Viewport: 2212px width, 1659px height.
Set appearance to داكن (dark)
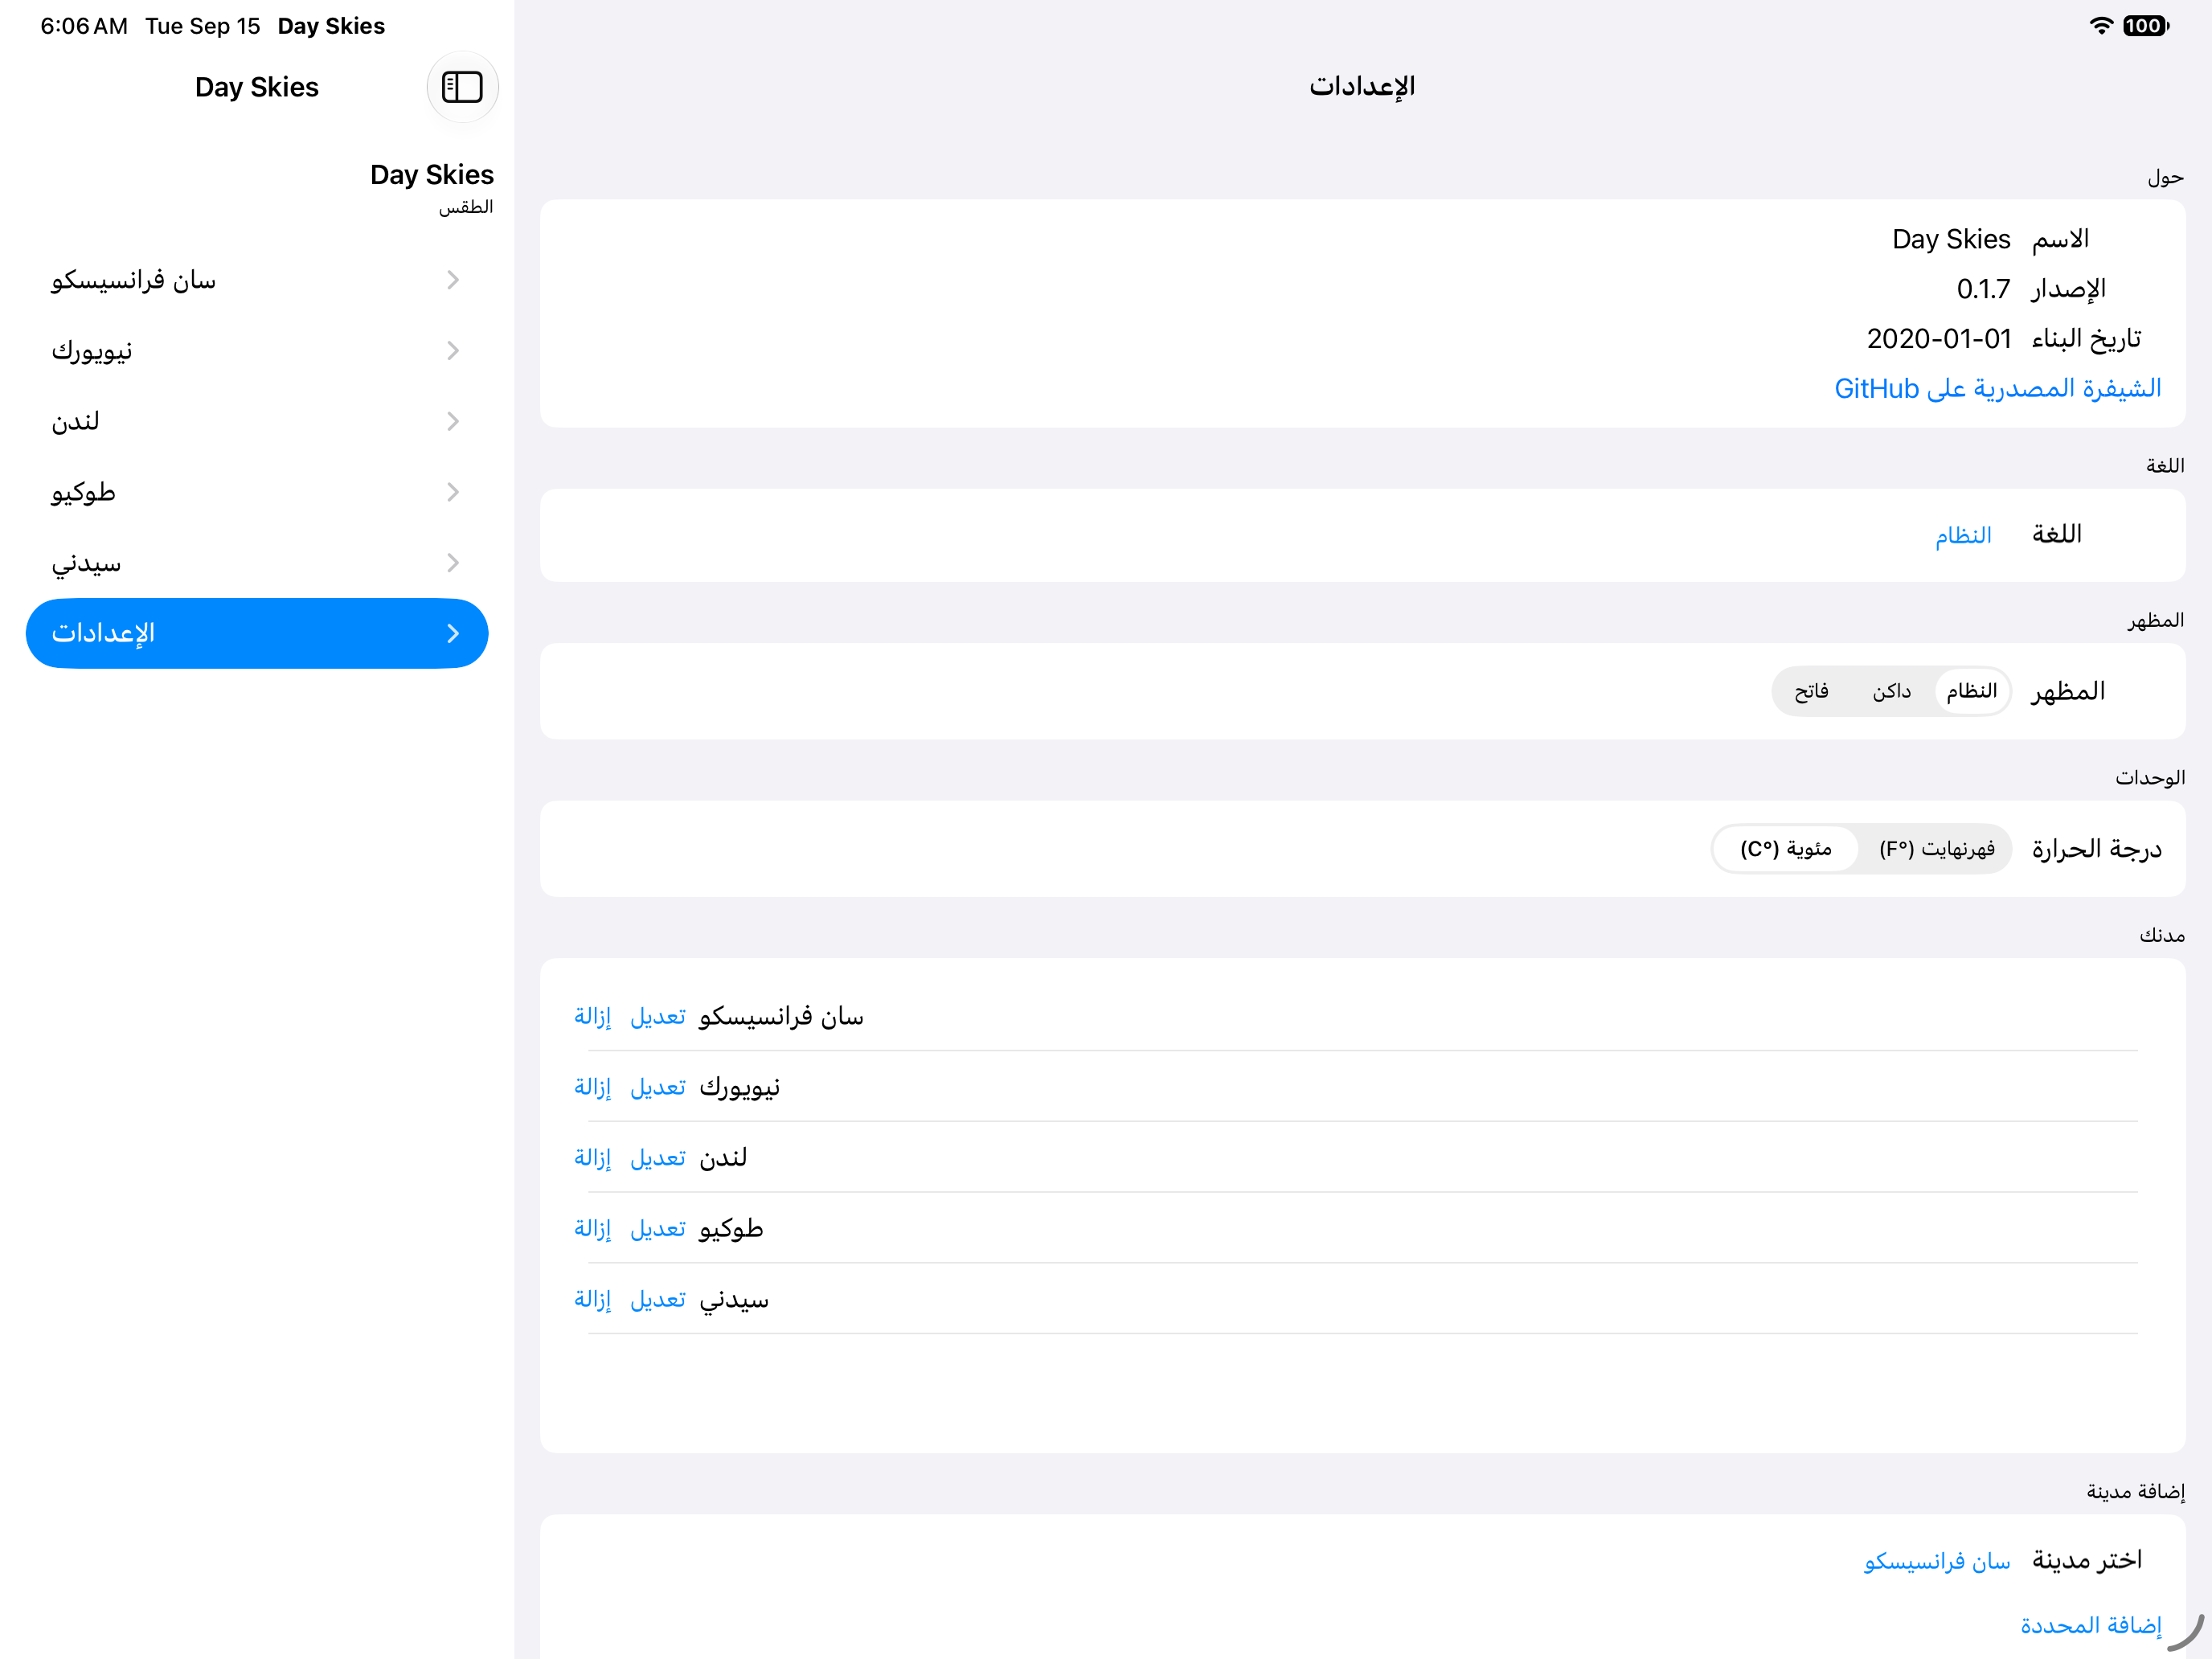click(1892, 691)
